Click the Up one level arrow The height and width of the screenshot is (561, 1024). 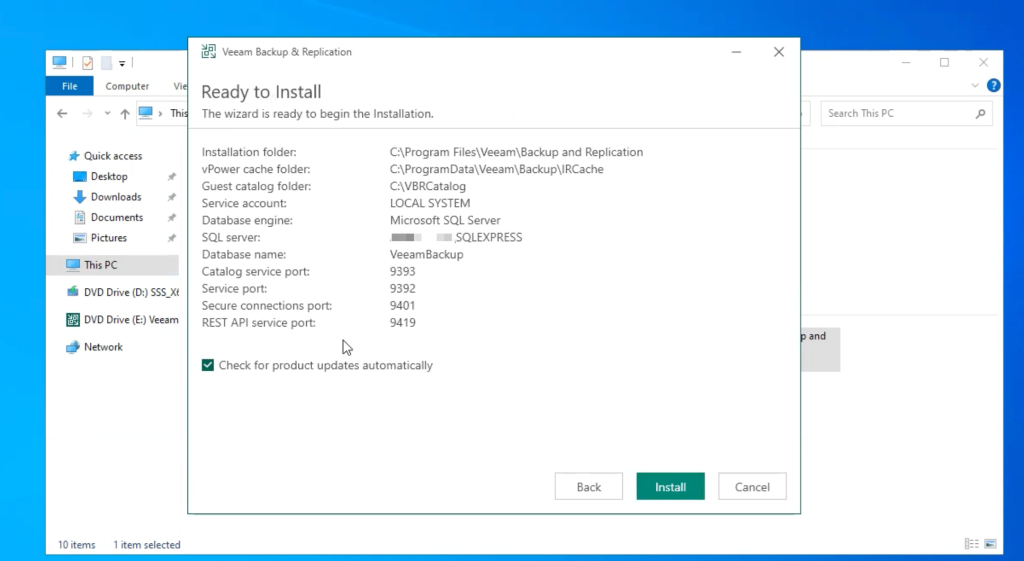coord(125,113)
